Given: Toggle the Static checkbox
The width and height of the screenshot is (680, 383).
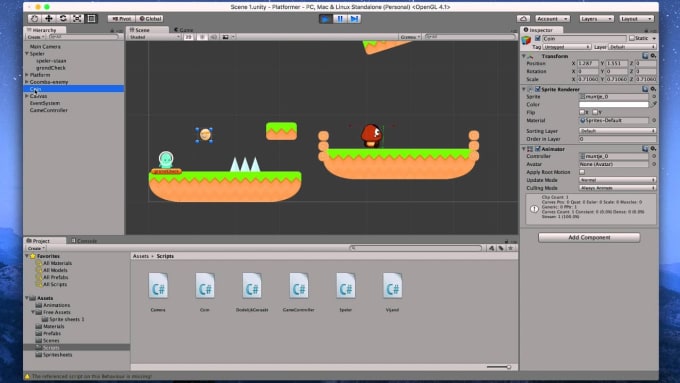Looking at the screenshot, I should pos(631,39).
